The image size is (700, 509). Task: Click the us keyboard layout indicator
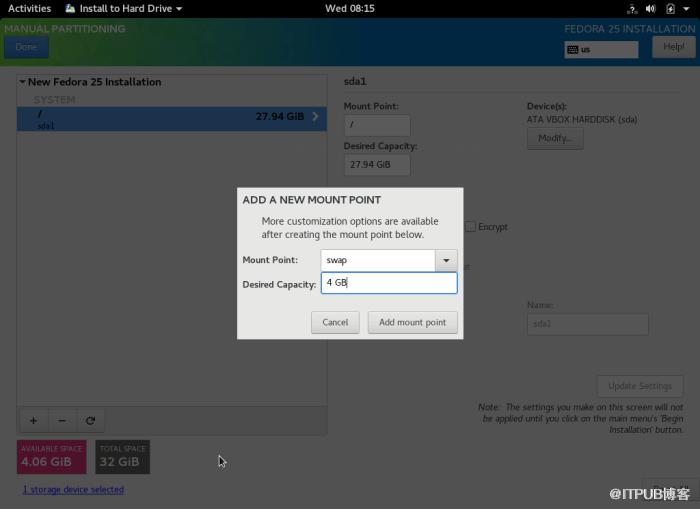click(x=601, y=50)
